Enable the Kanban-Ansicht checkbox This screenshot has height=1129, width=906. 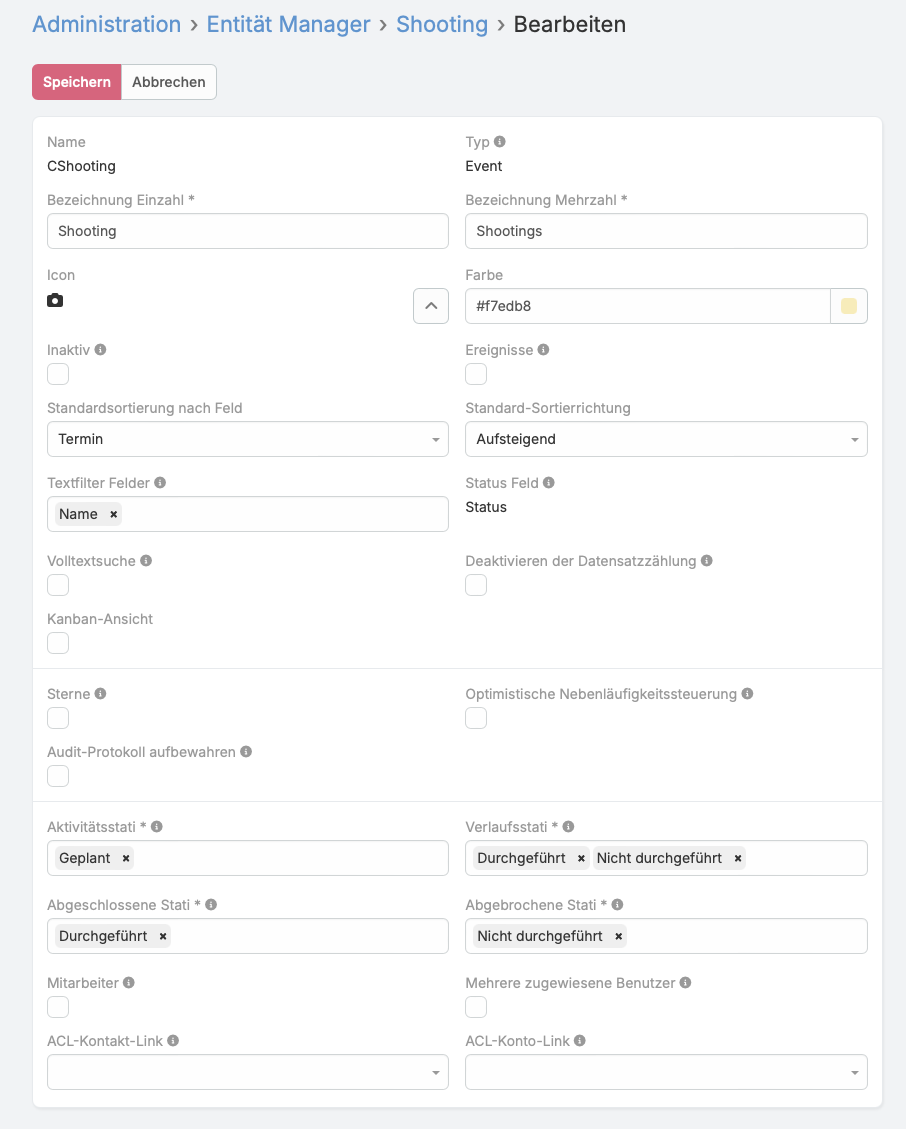[x=58, y=643]
